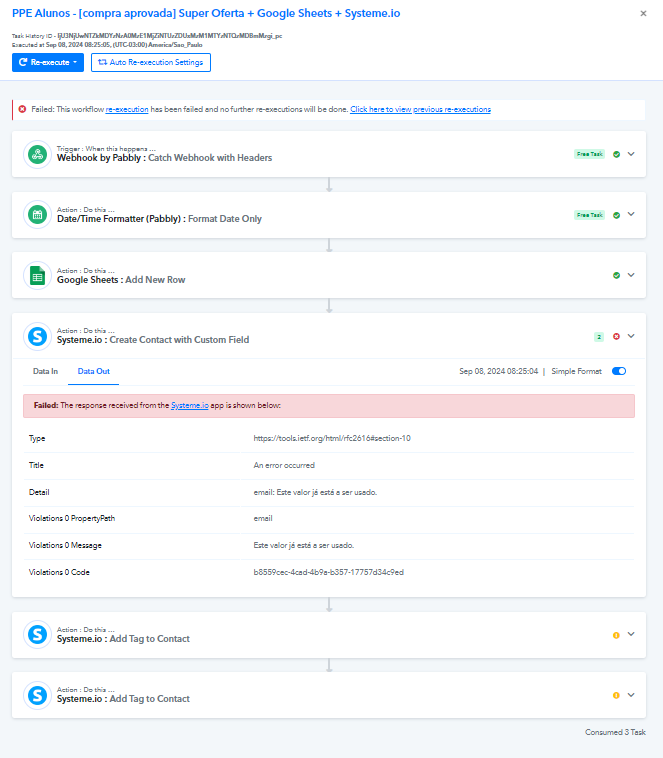Click 'Webhook by Pabbly : Catch Webhook with Headers' title
The width and height of the screenshot is (663, 758).
[164, 158]
